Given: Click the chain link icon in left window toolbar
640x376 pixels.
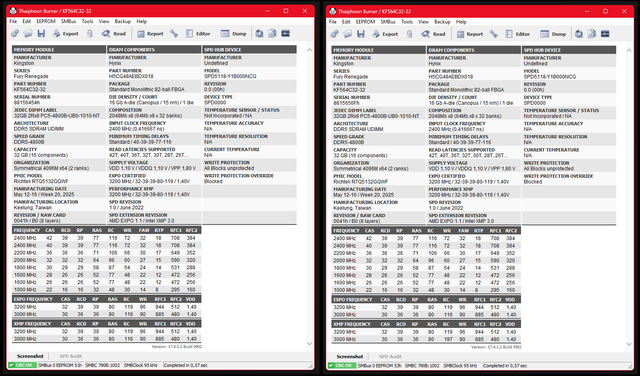Looking at the screenshot, I should (x=15, y=33).
